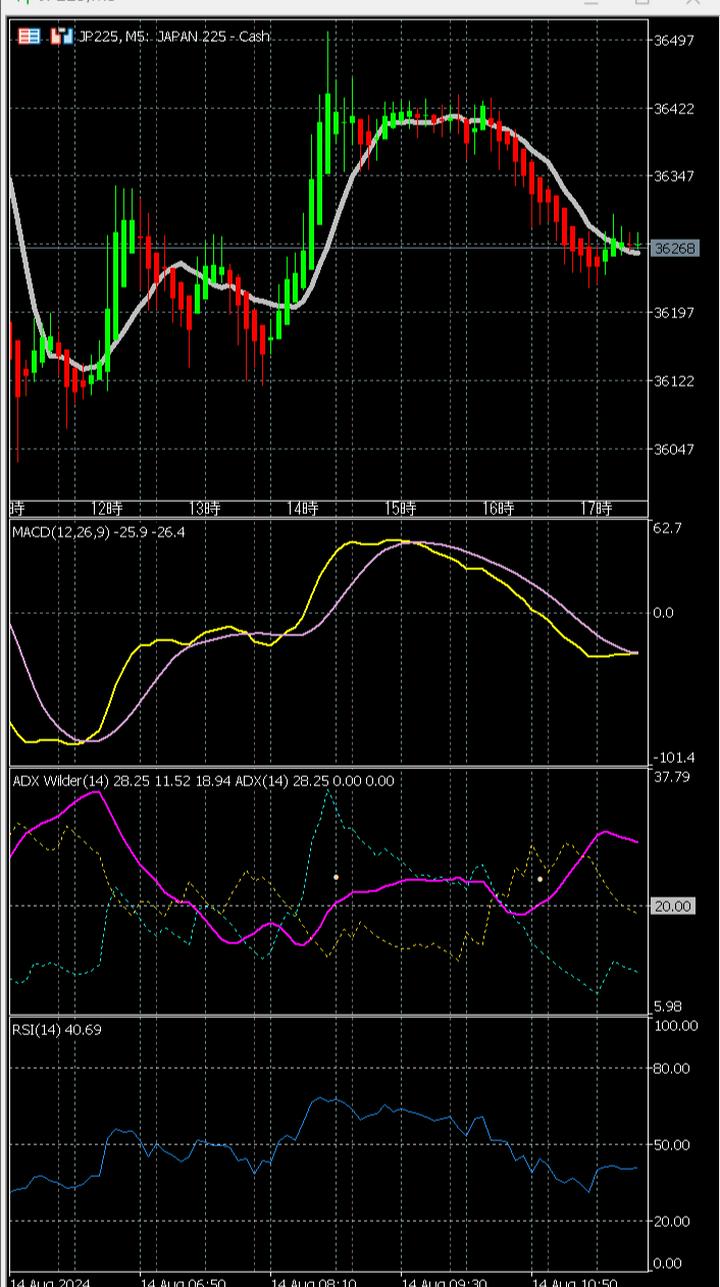Click the ADX 20.00 level marker
Viewport: 720px width, 1287px height.
coord(672,906)
